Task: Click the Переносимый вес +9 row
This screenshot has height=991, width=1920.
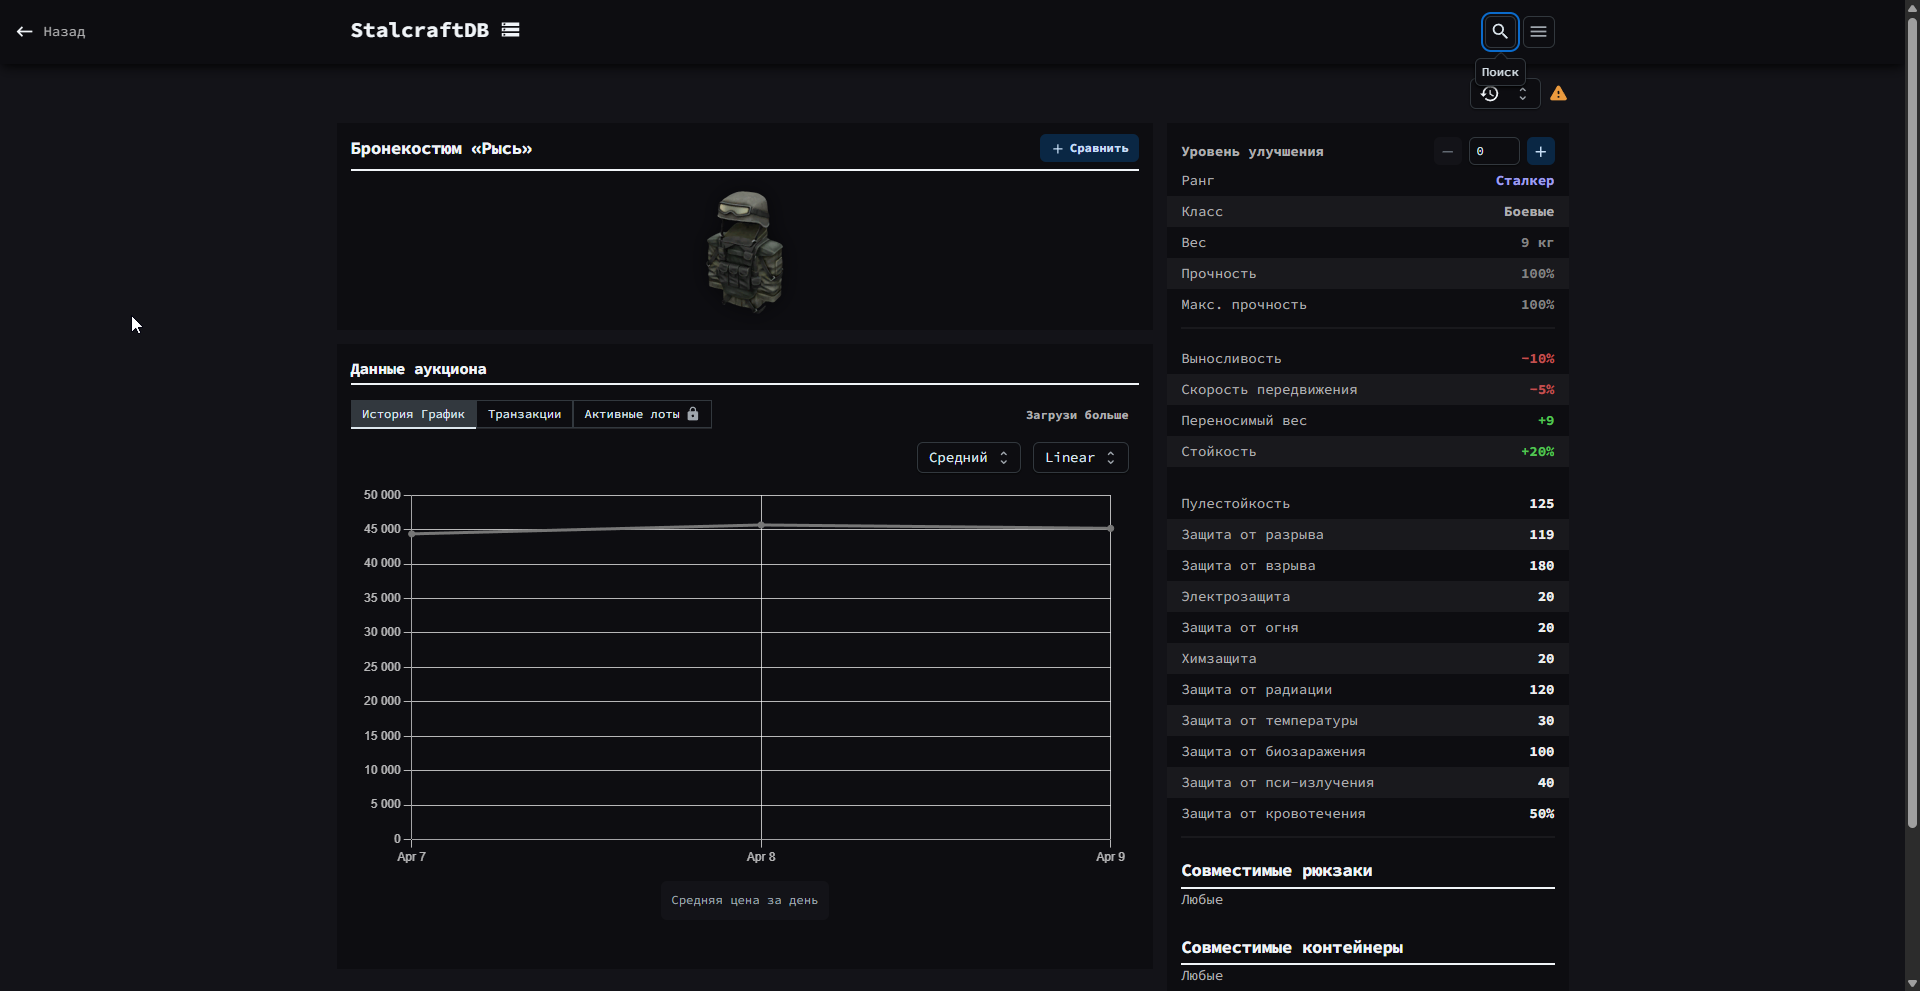Action: tap(1367, 421)
